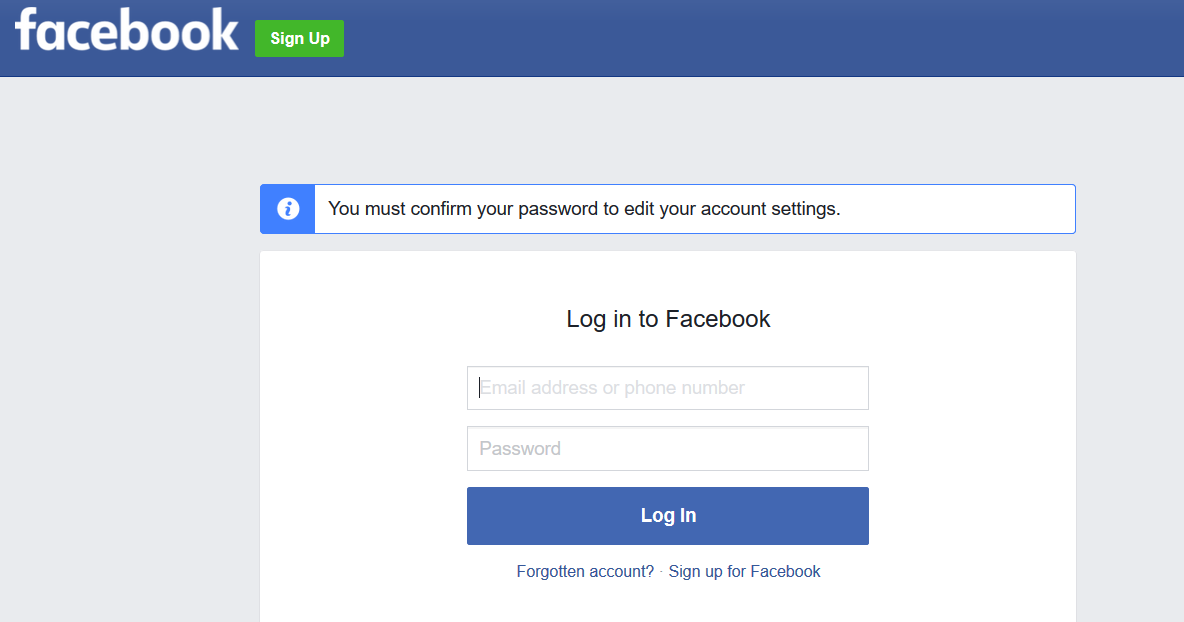Click the letter f of the facebook logo

pyautogui.click(x=29, y=30)
